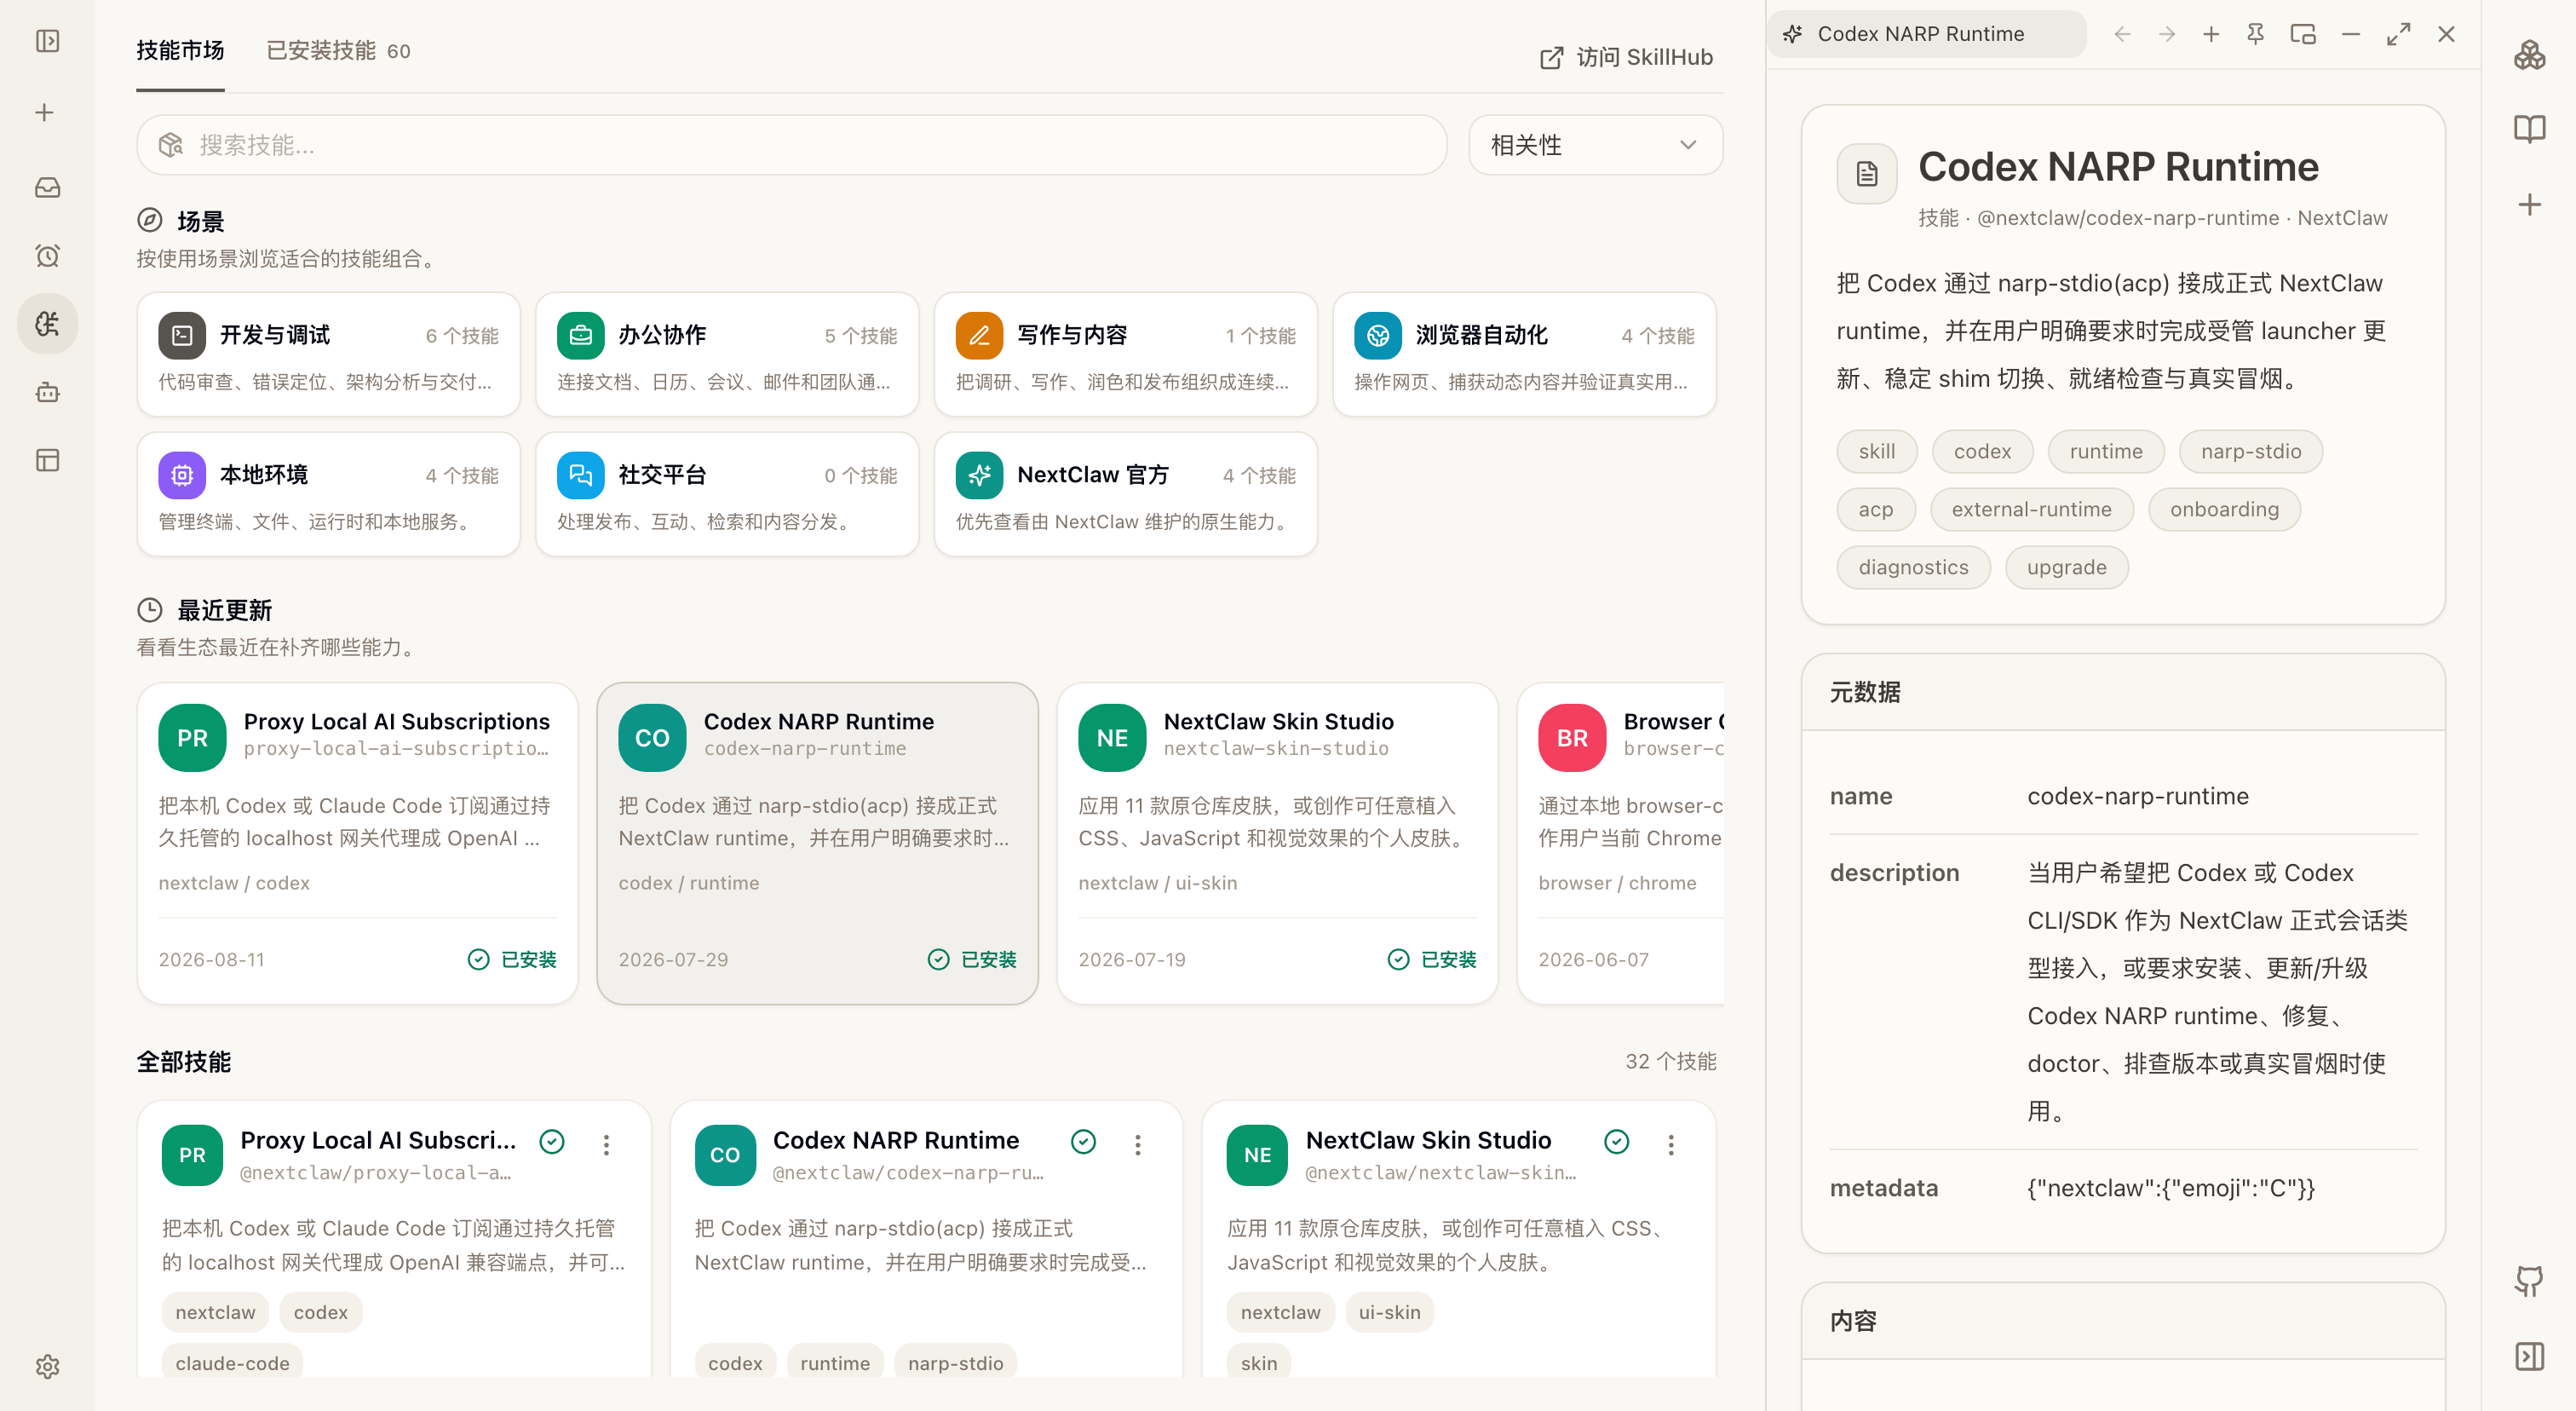Click the metadata JSON value
The height and width of the screenshot is (1411, 2576).
tap(2171, 1188)
